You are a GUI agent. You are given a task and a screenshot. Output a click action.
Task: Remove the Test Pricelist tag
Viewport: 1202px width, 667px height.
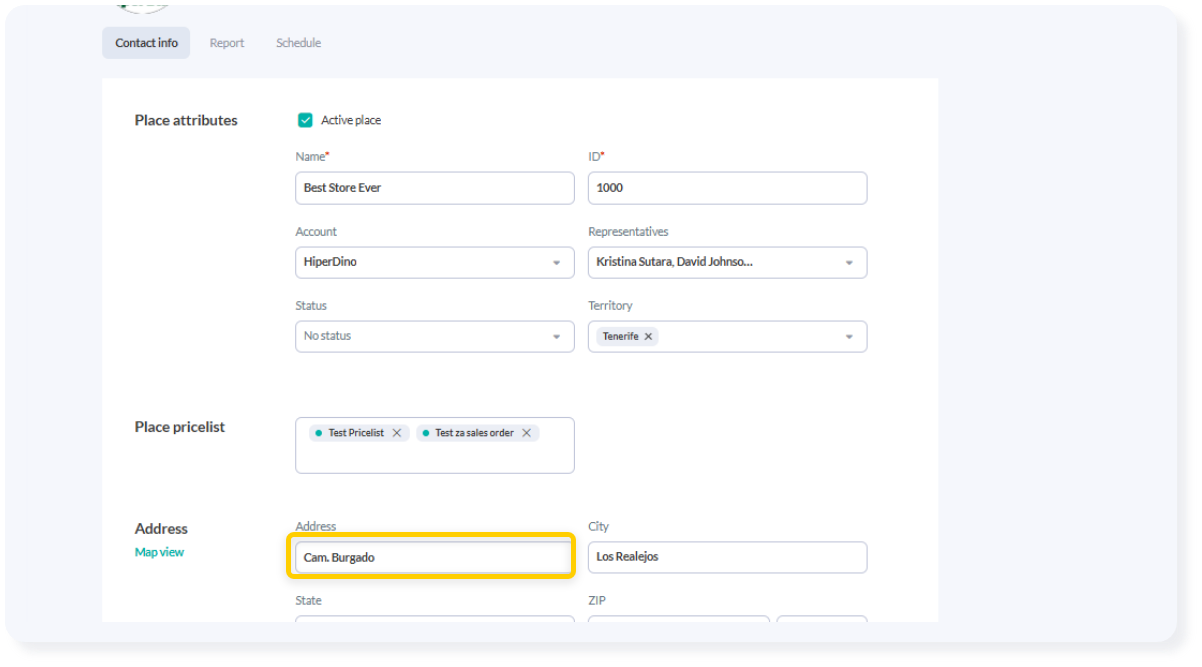pos(397,433)
